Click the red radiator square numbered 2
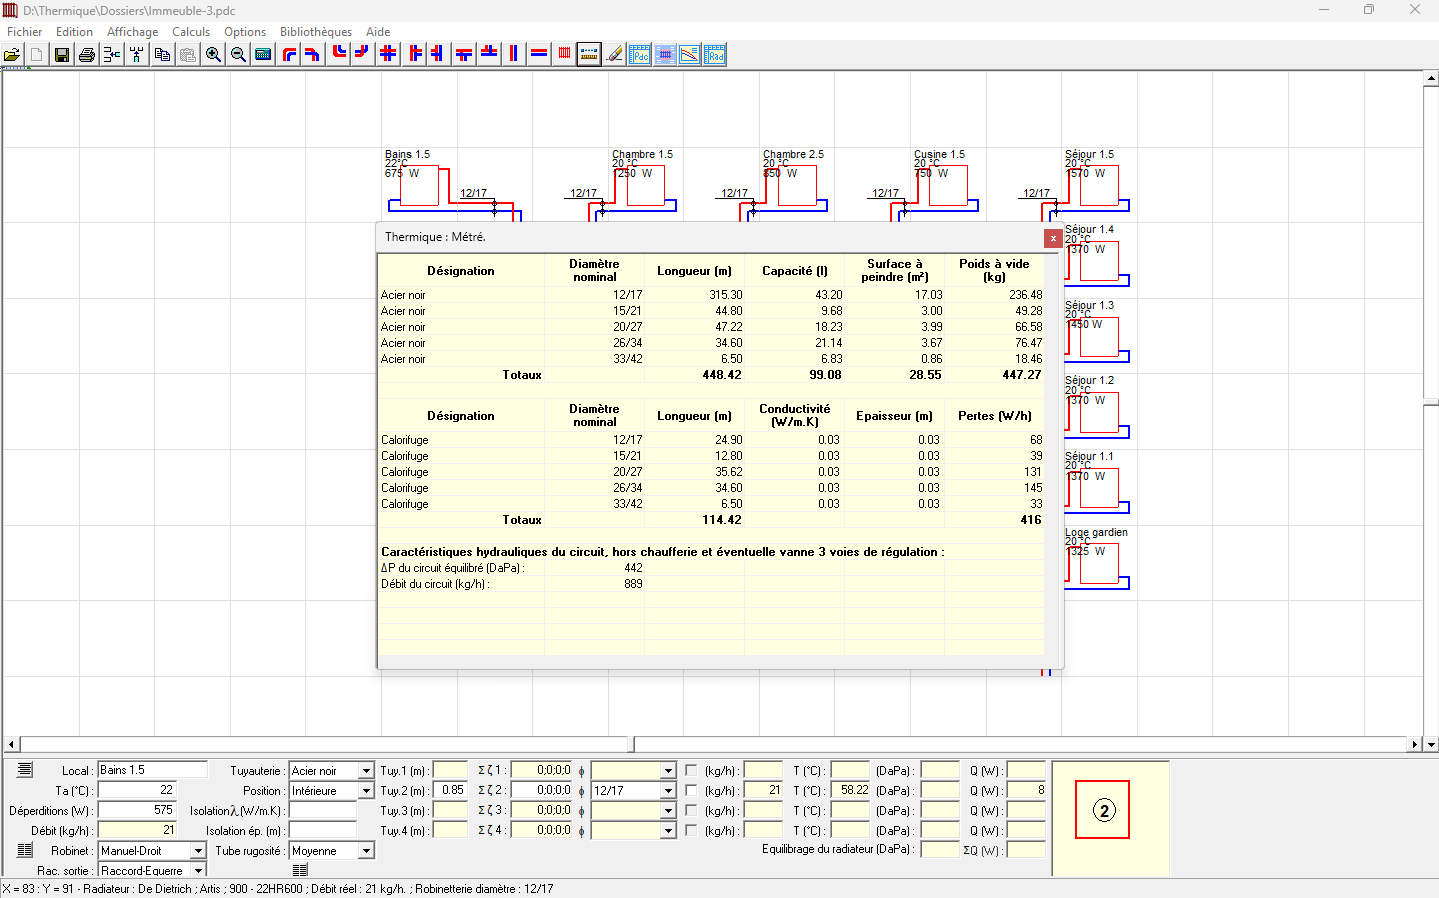1439x898 pixels. (x=1102, y=810)
